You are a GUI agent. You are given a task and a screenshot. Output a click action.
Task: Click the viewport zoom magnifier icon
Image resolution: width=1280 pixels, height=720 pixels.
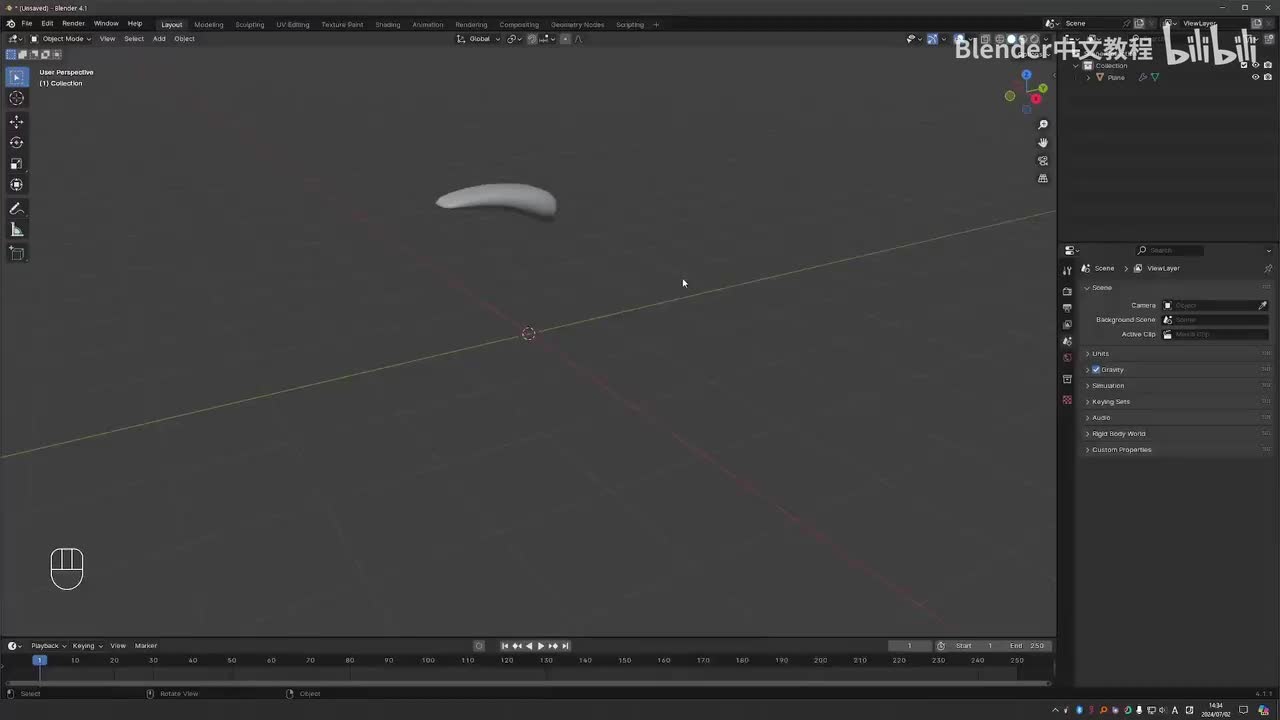click(x=1043, y=125)
